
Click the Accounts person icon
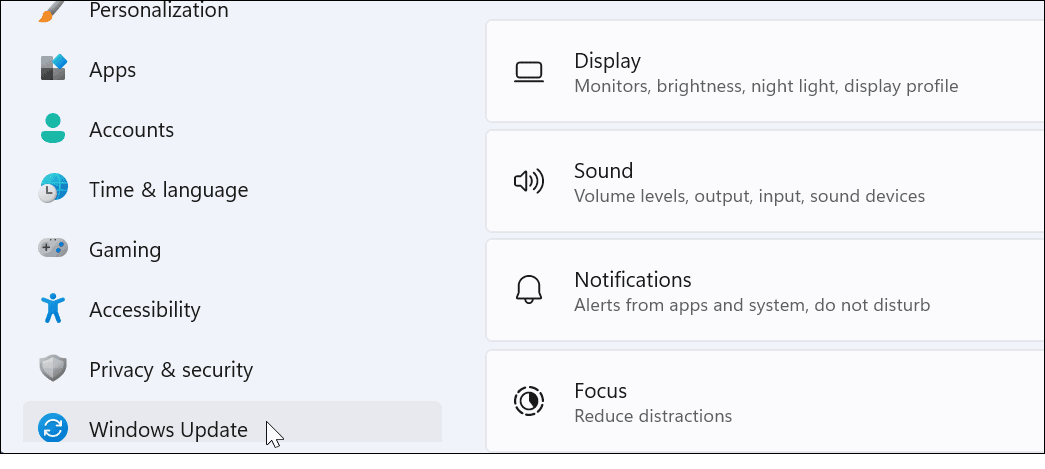point(53,129)
